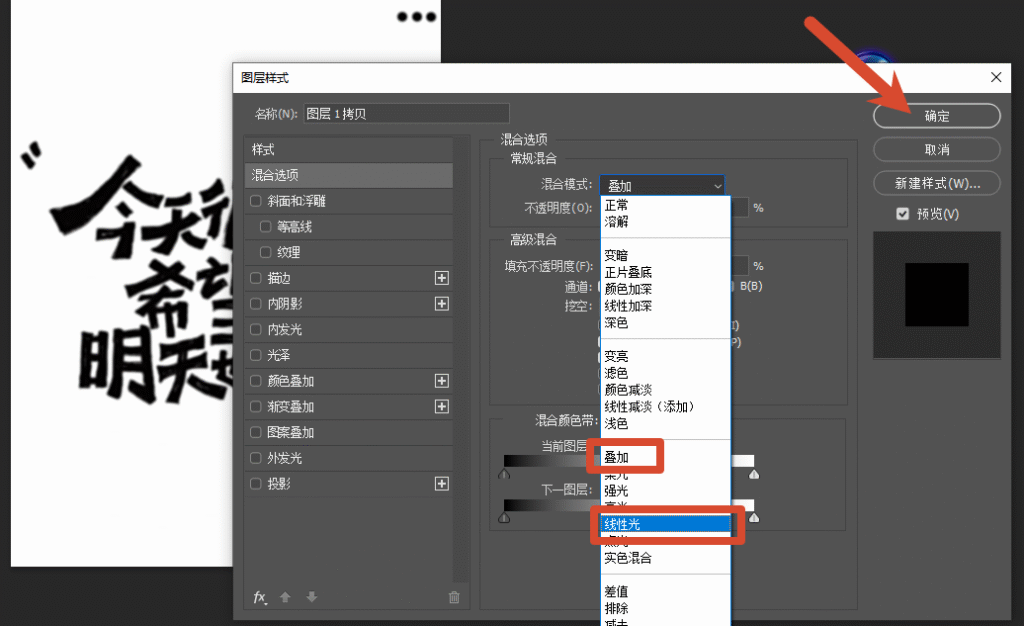The image size is (1024, 626).
Task: Select 混合选项 in styles list
Action: point(349,175)
